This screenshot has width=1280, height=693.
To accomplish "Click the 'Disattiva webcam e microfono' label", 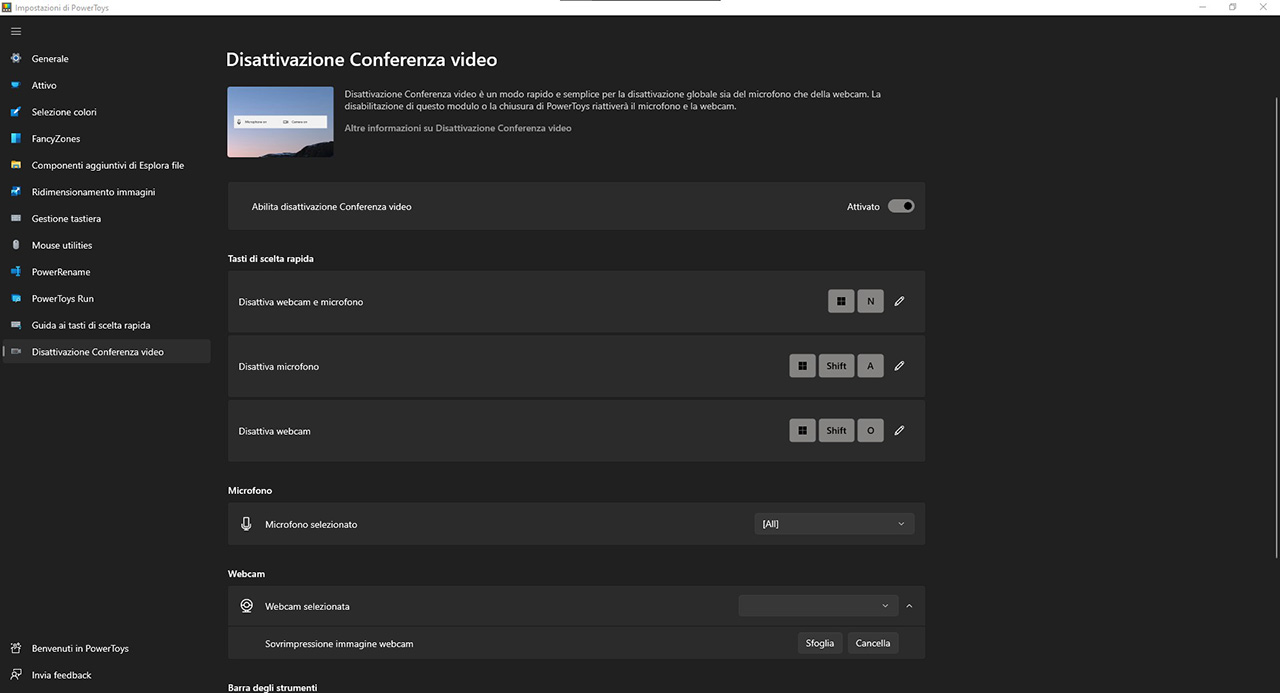I will point(301,302).
